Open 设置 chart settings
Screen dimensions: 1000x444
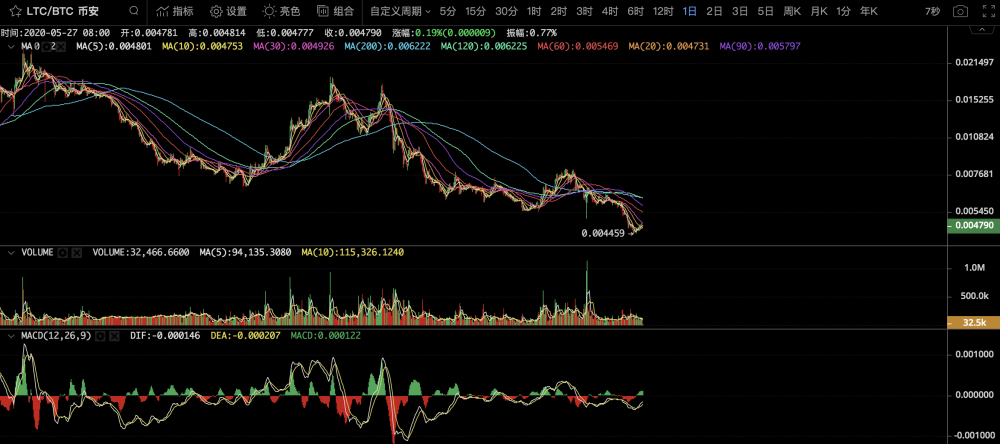click(228, 11)
